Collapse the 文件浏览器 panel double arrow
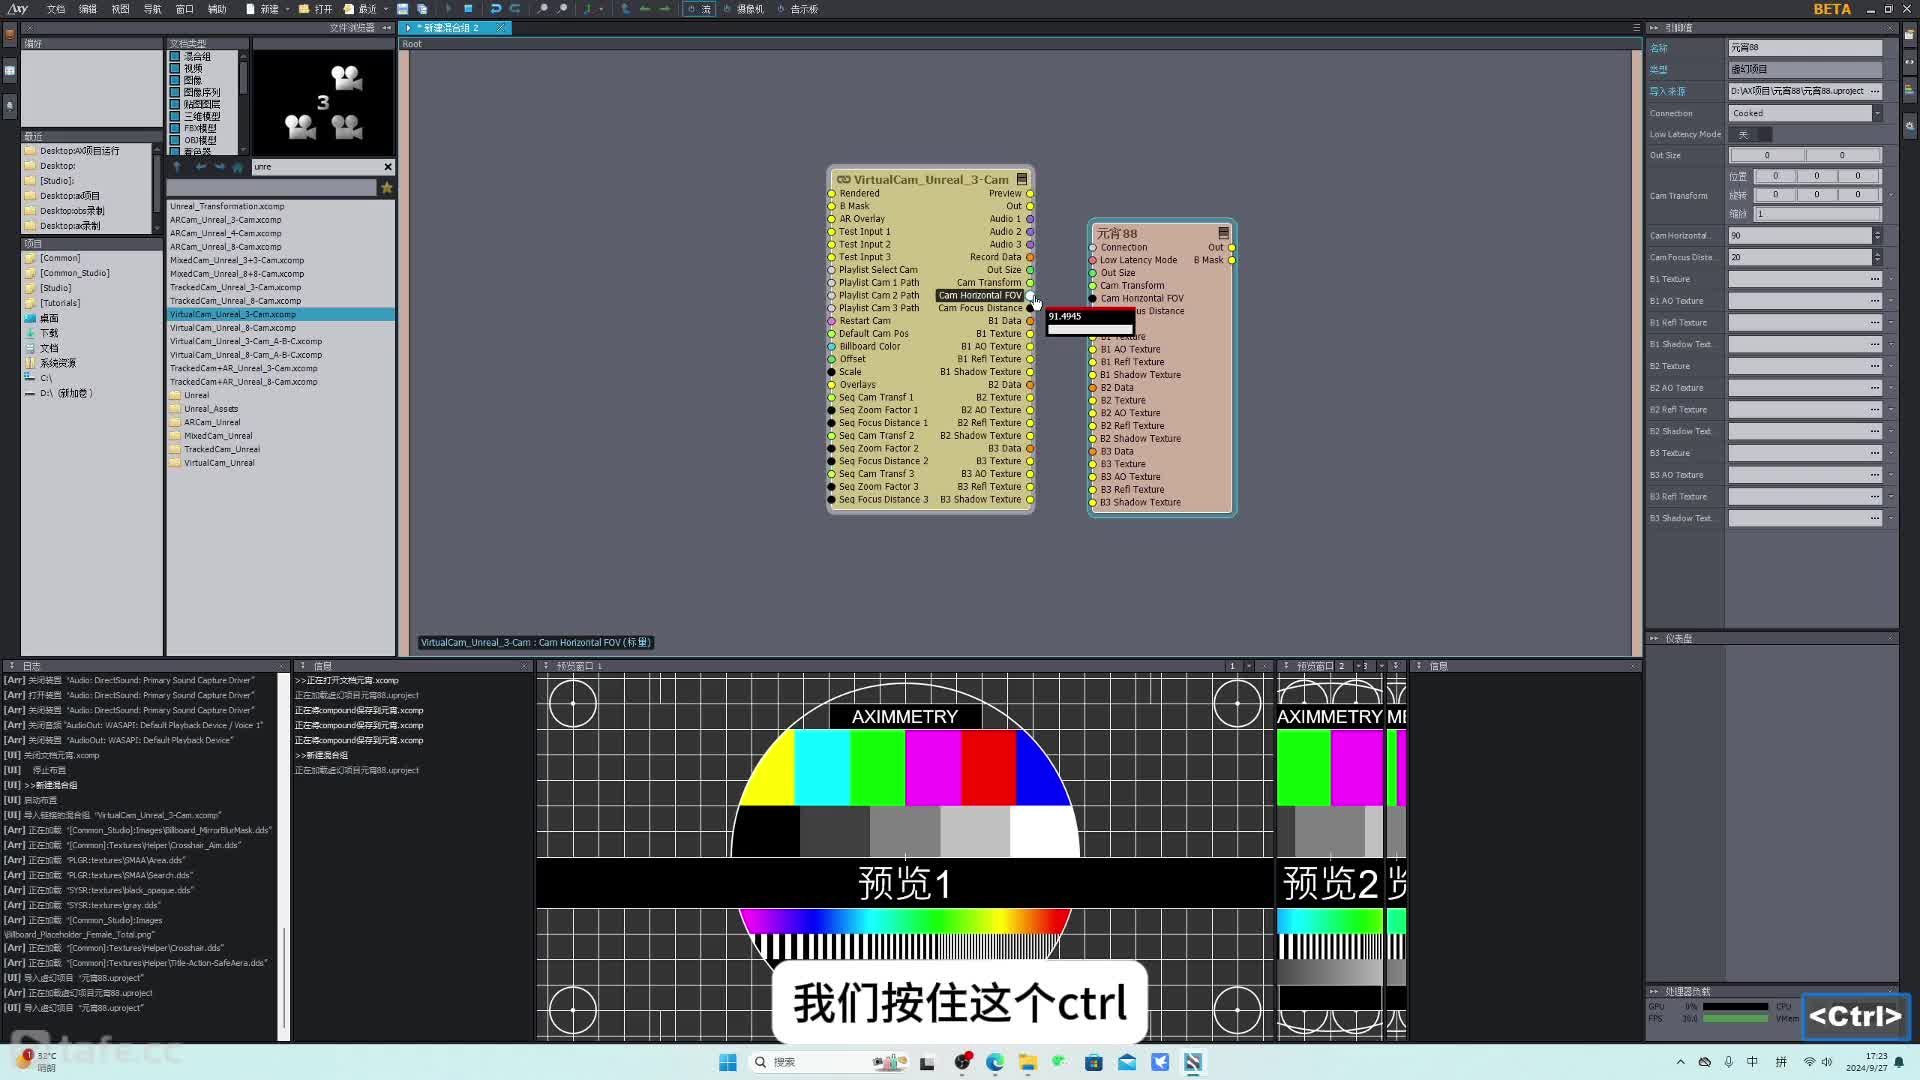 pyautogui.click(x=385, y=28)
